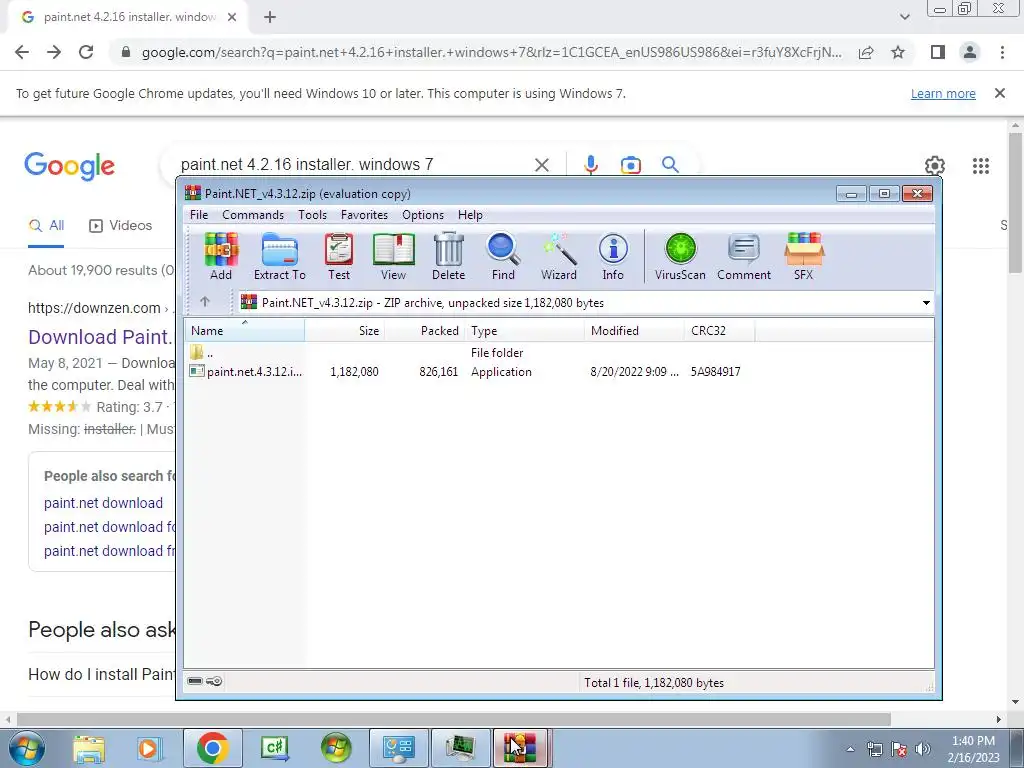The image size is (1024, 768).
Task: Click the 826,161 packed size value
Action: (x=439, y=372)
